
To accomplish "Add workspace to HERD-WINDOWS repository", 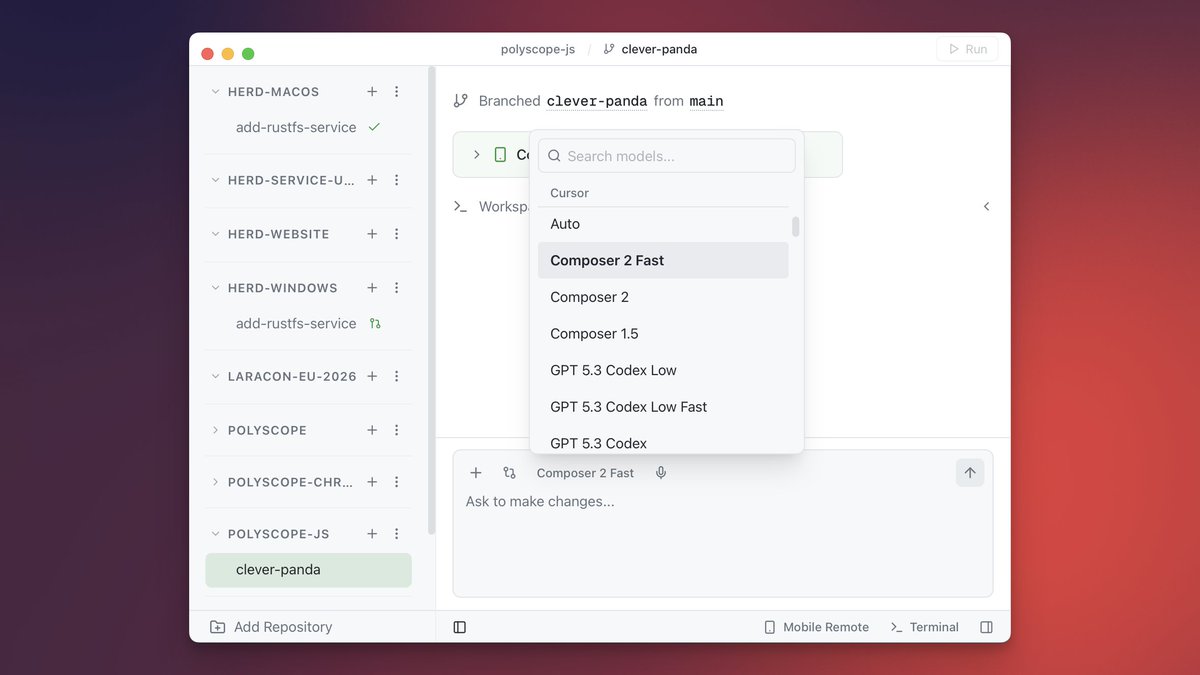I will click(x=372, y=288).
